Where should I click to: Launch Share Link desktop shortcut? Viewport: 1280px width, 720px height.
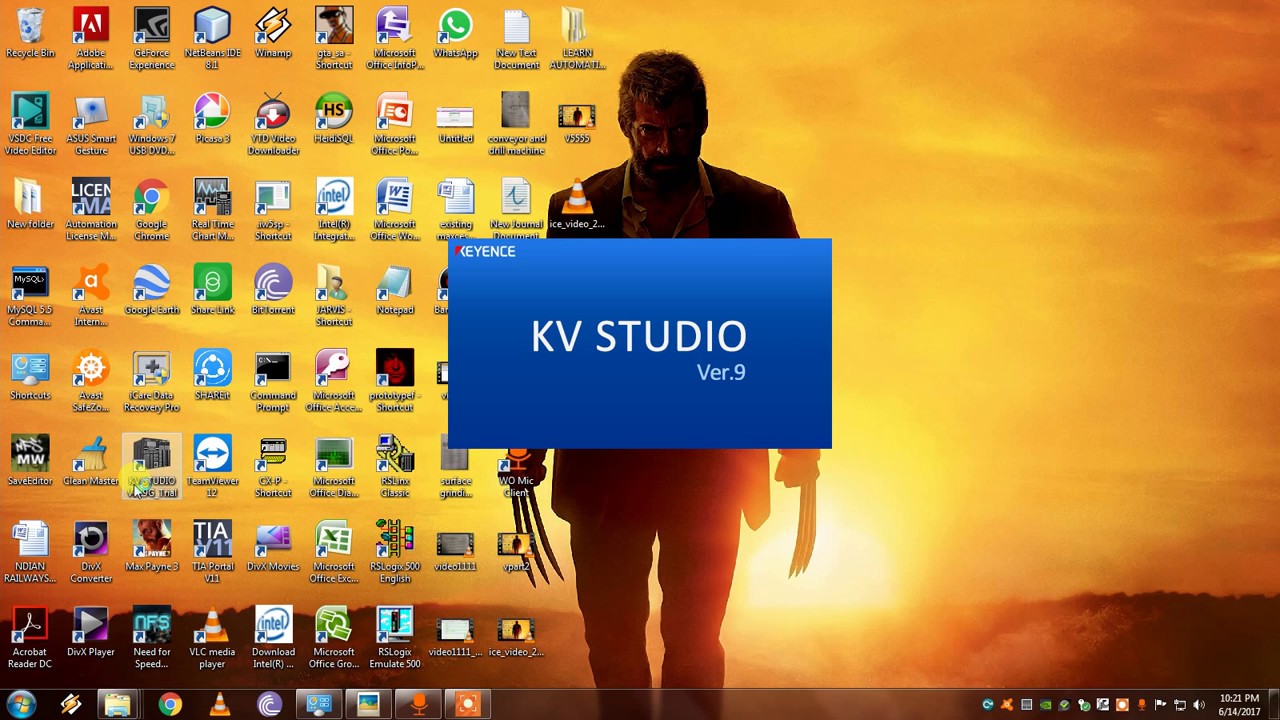[212, 291]
